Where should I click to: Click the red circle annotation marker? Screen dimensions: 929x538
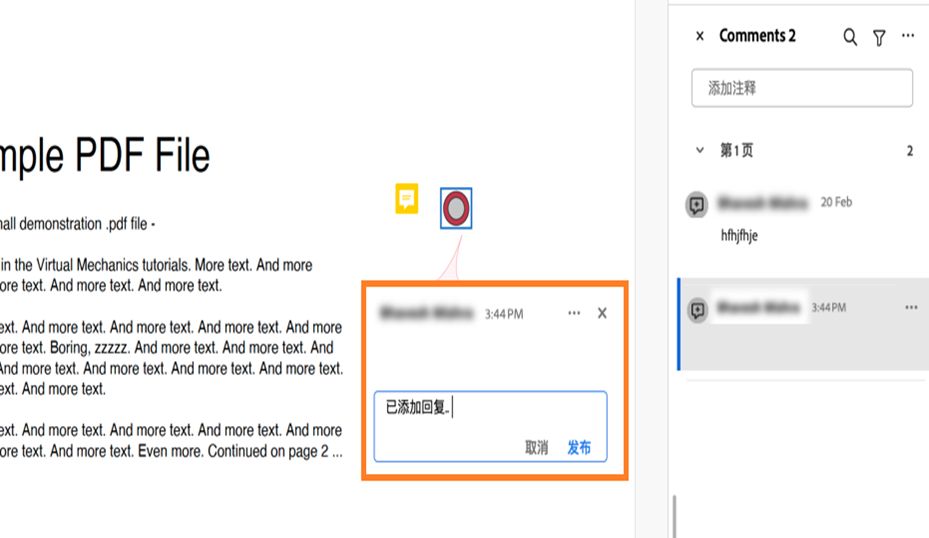456,208
